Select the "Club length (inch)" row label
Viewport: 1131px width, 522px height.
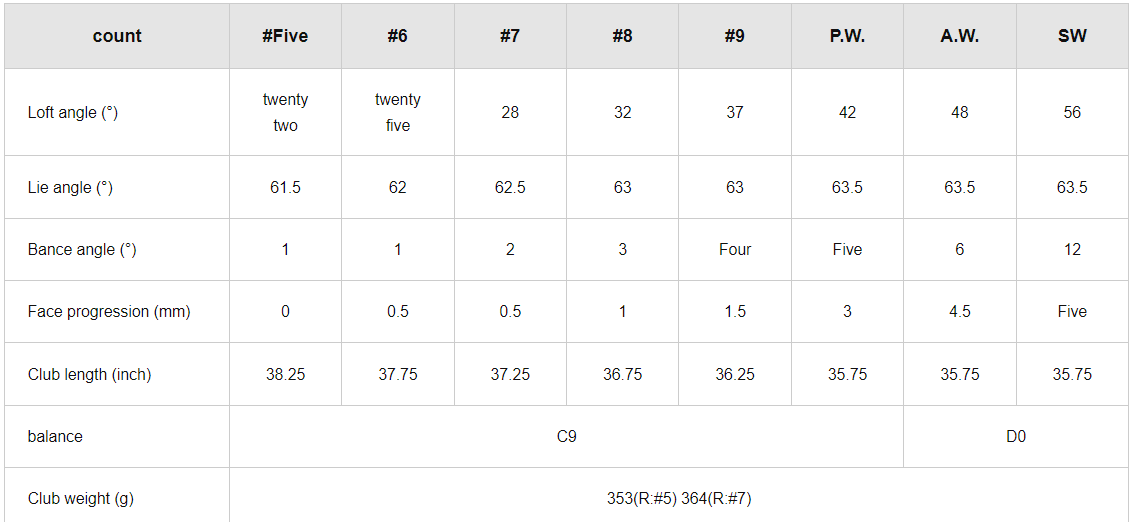89,375
